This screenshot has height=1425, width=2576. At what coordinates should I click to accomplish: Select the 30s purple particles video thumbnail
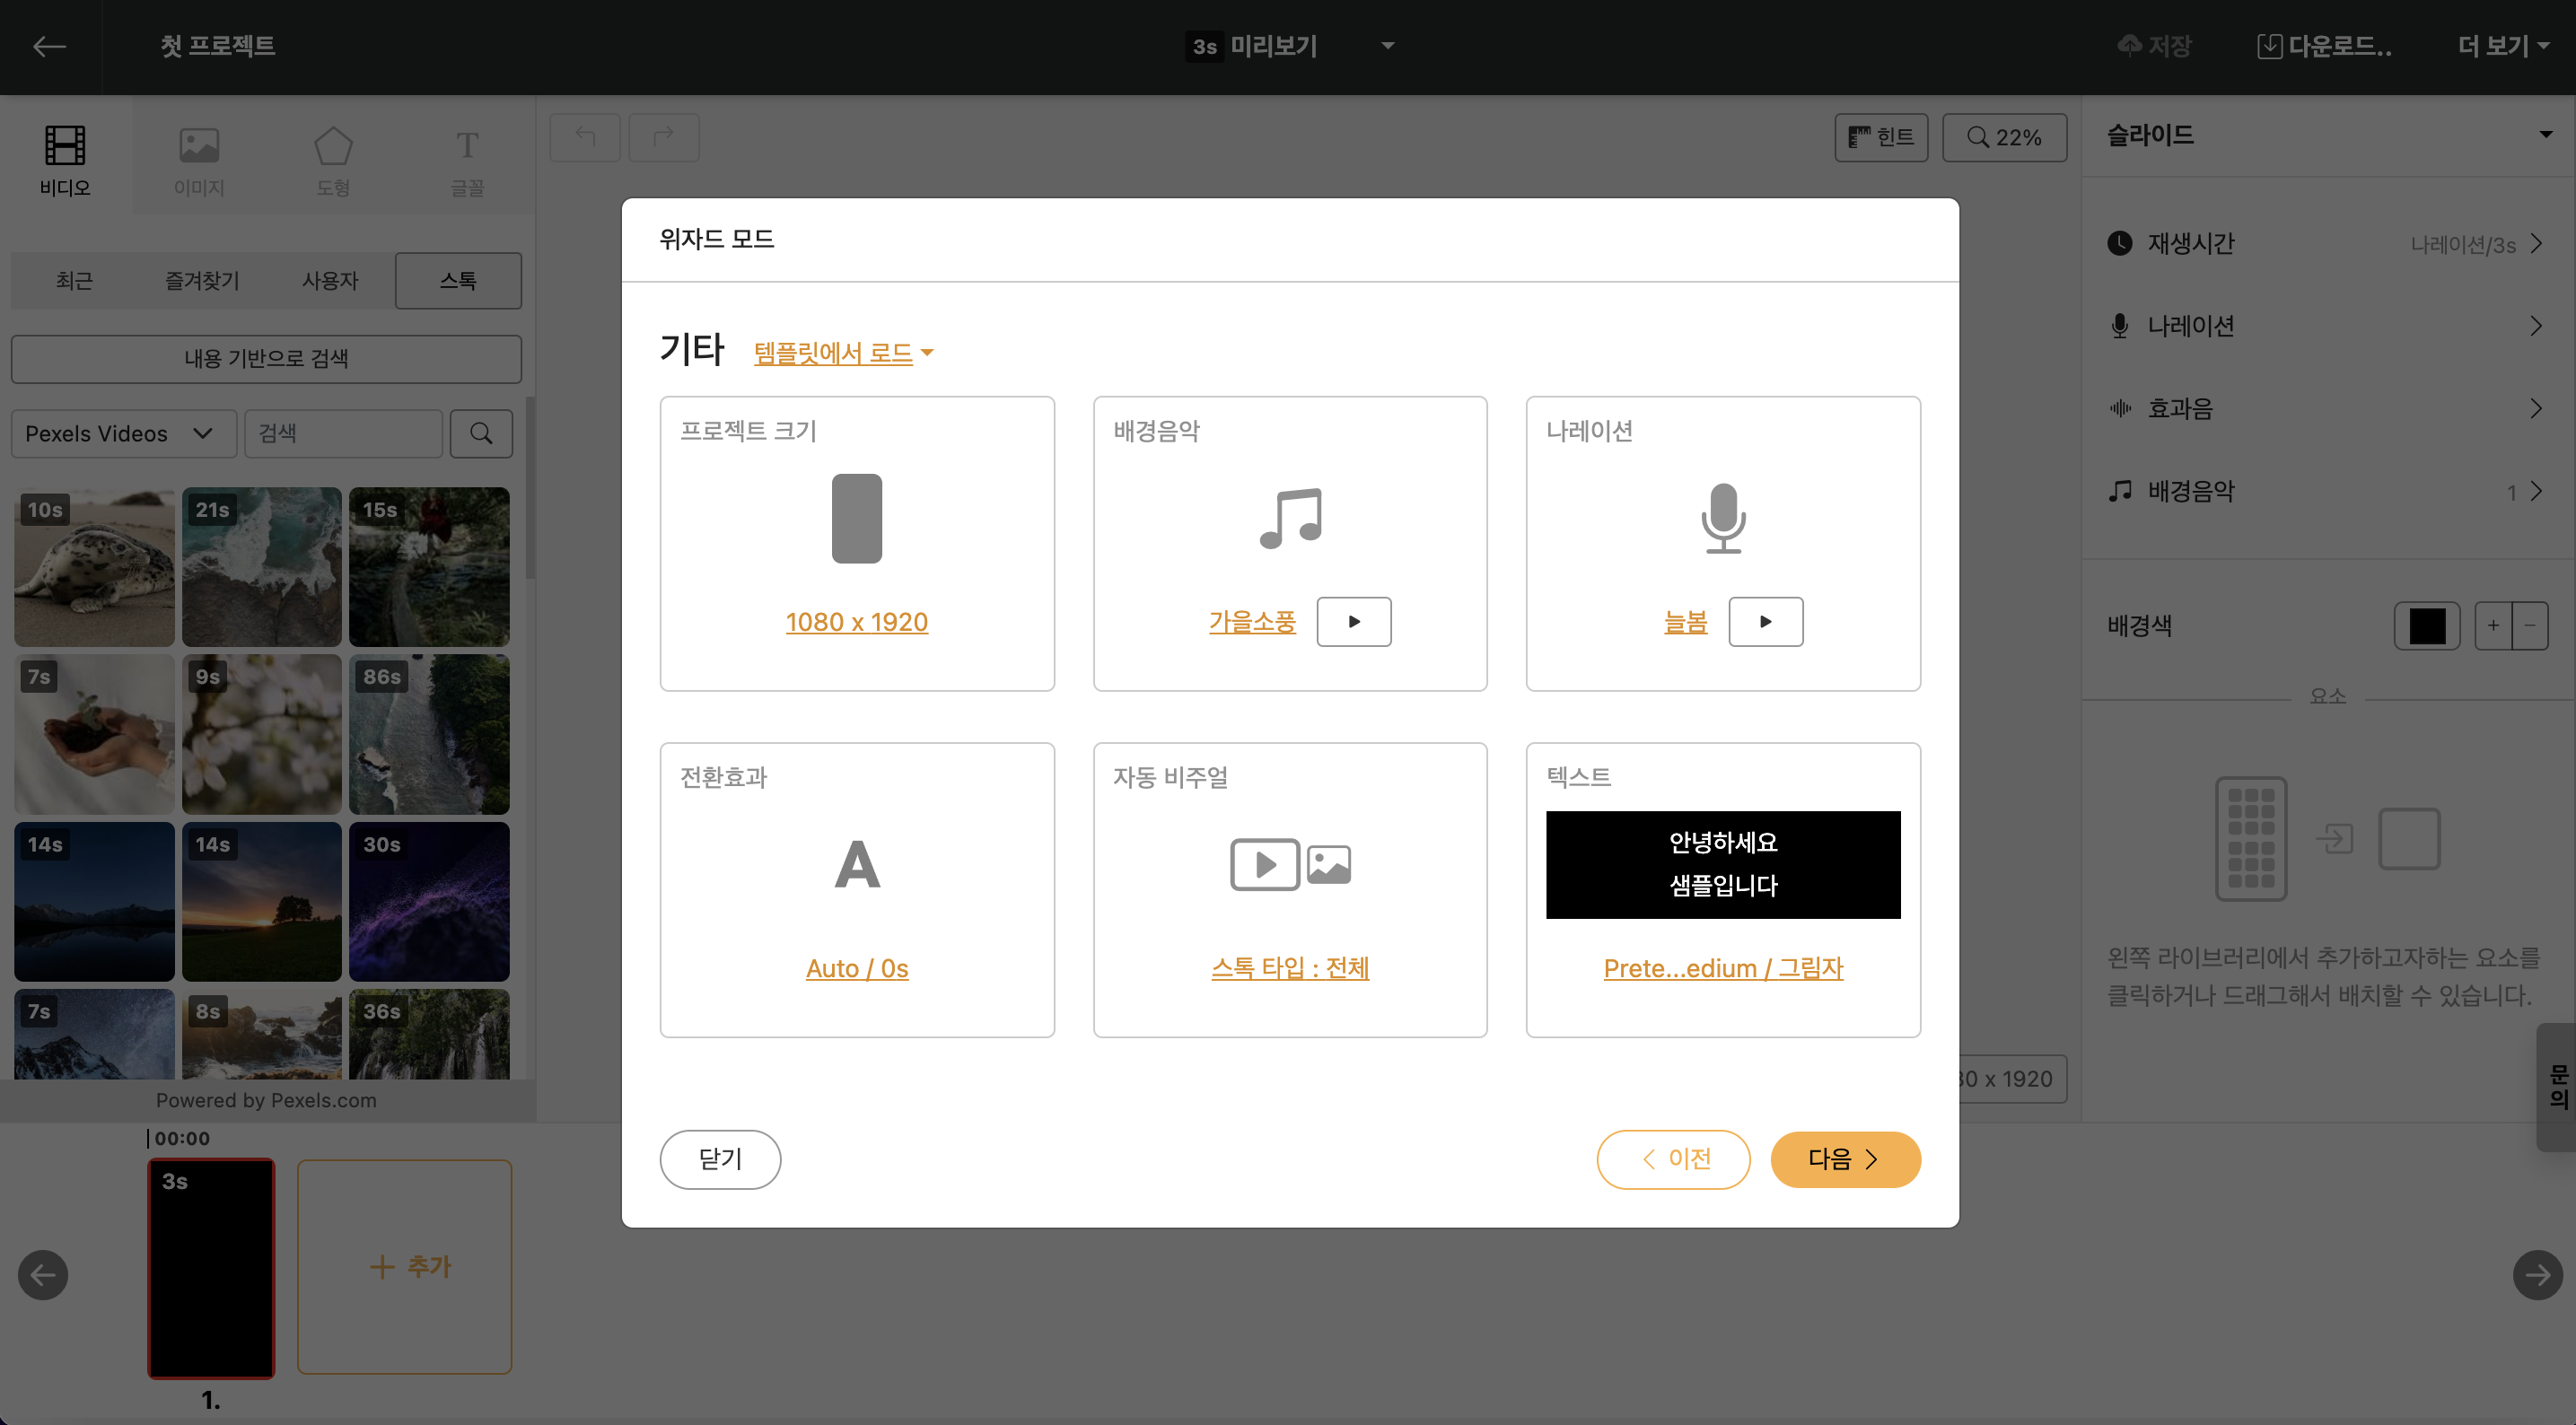(429, 901)
